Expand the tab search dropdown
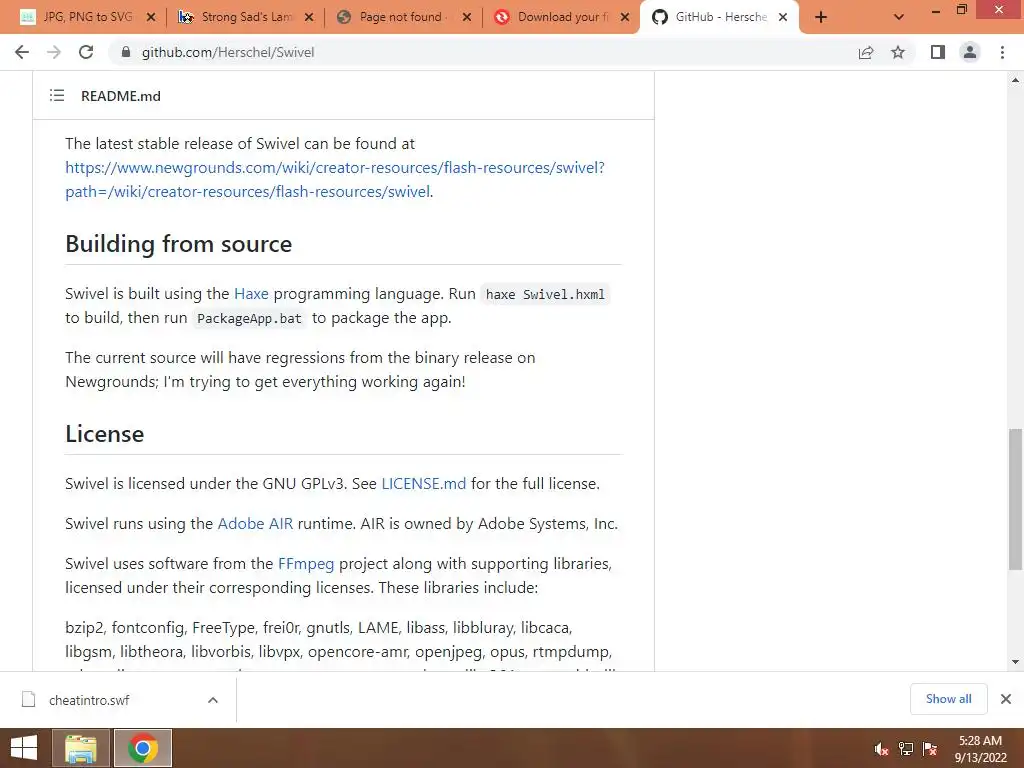 click(899, 17)
